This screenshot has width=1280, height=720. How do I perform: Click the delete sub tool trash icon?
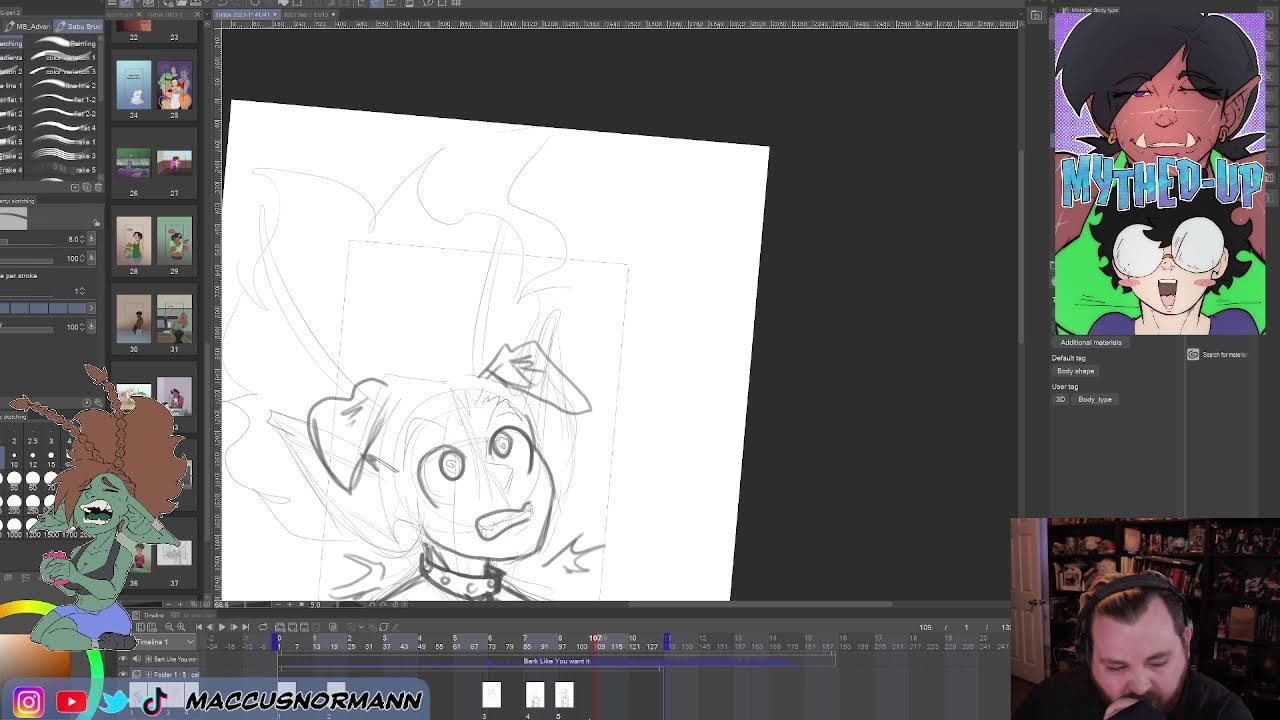tap(97, 187)
